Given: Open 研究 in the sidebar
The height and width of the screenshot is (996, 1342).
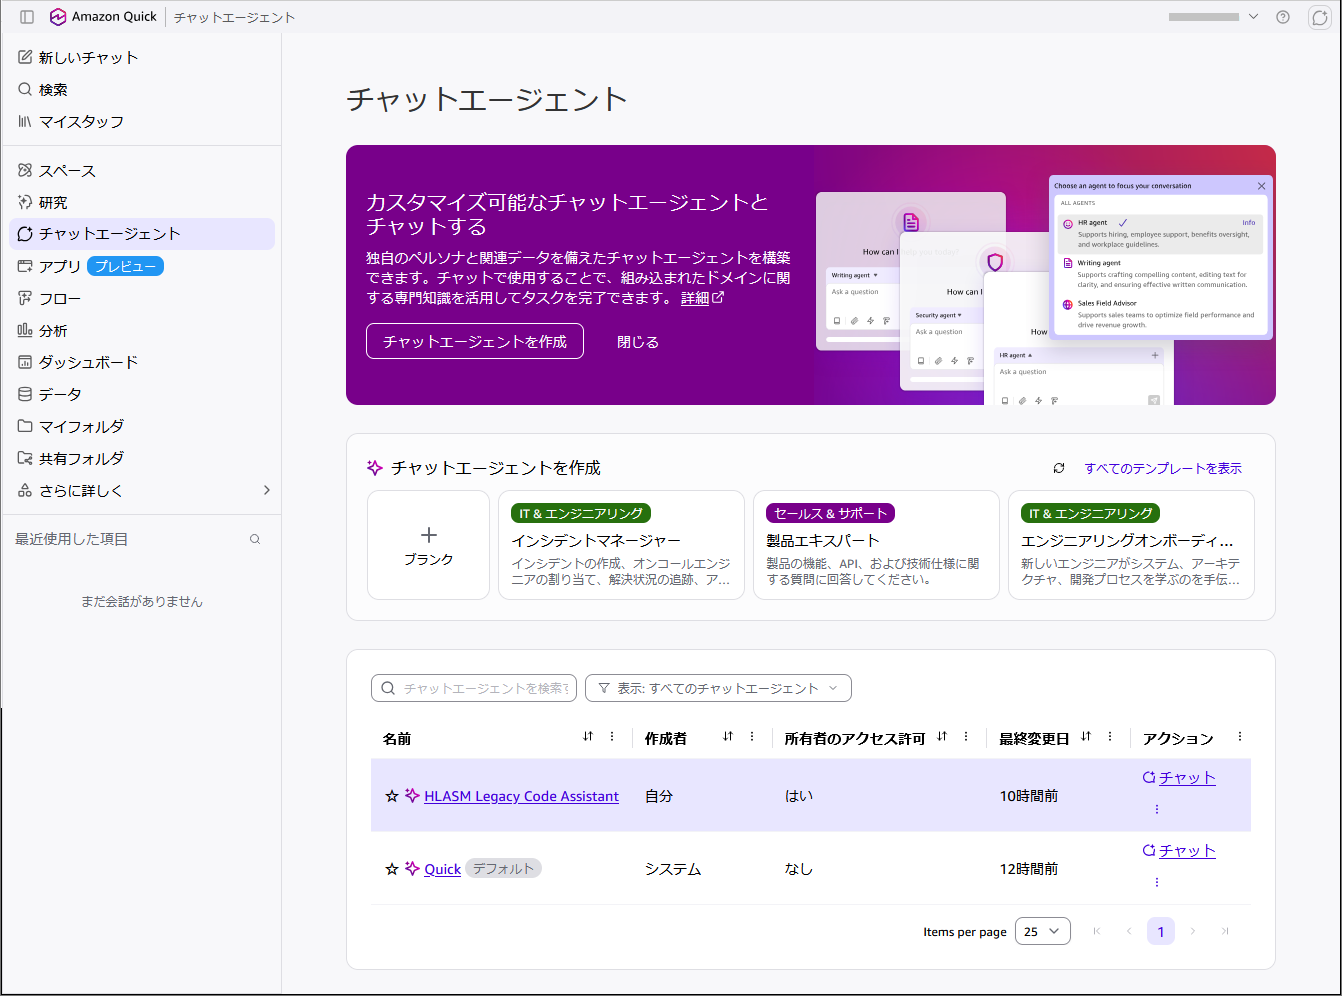Looking at the screenshot, I should click(43, 203).
